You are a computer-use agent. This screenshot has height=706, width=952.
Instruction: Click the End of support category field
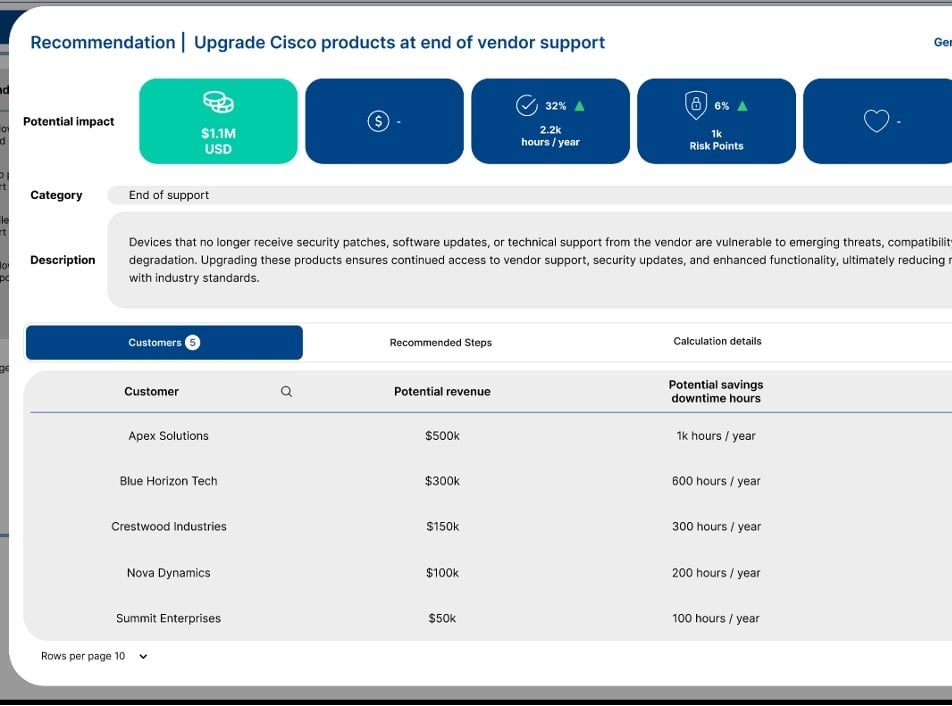[x=169, y=196]
